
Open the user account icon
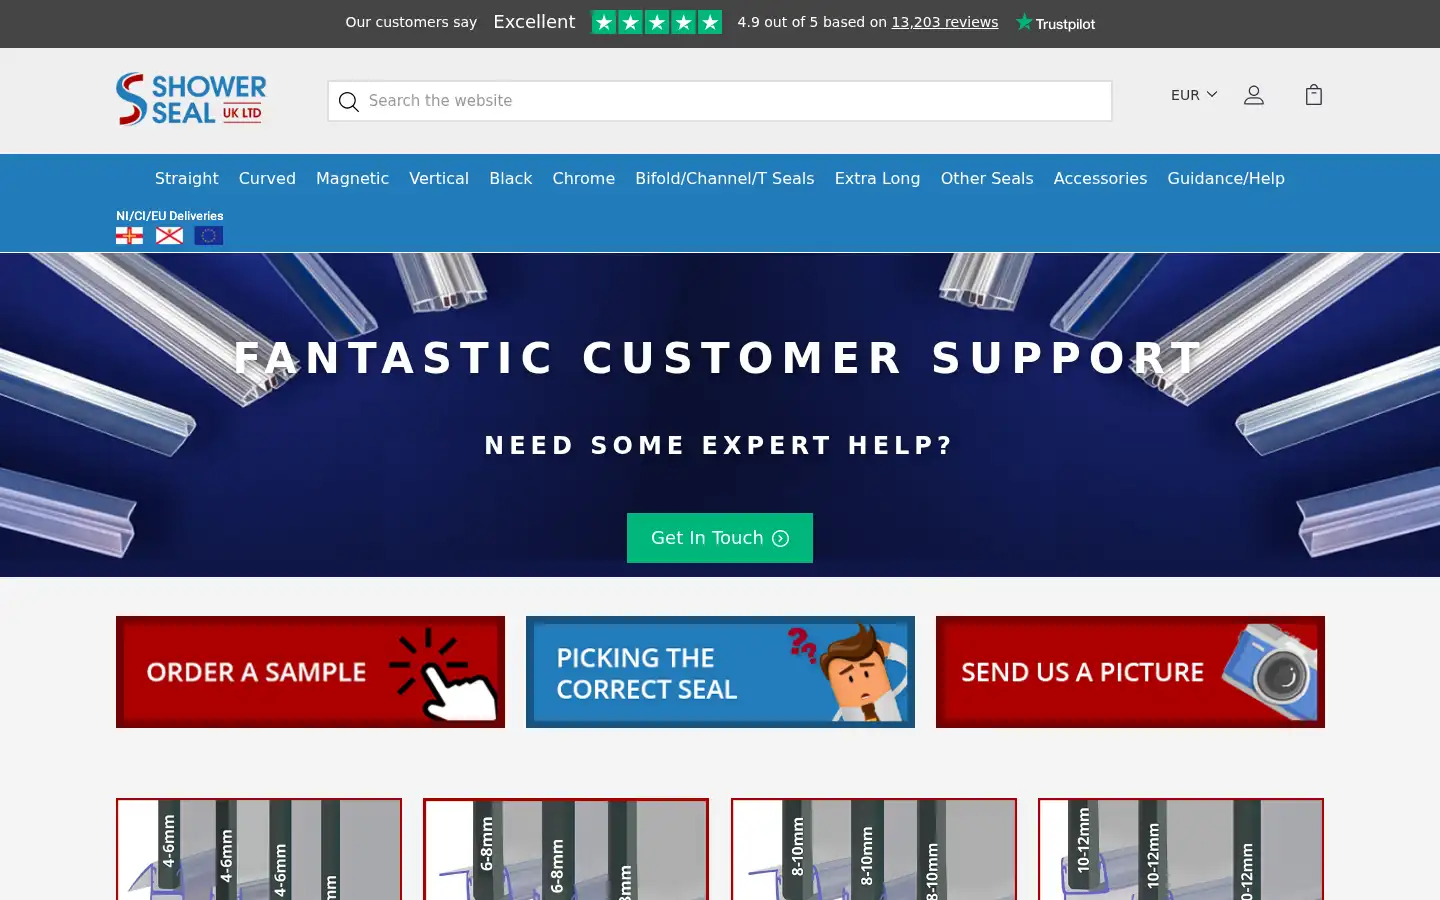click(1254, 95)
